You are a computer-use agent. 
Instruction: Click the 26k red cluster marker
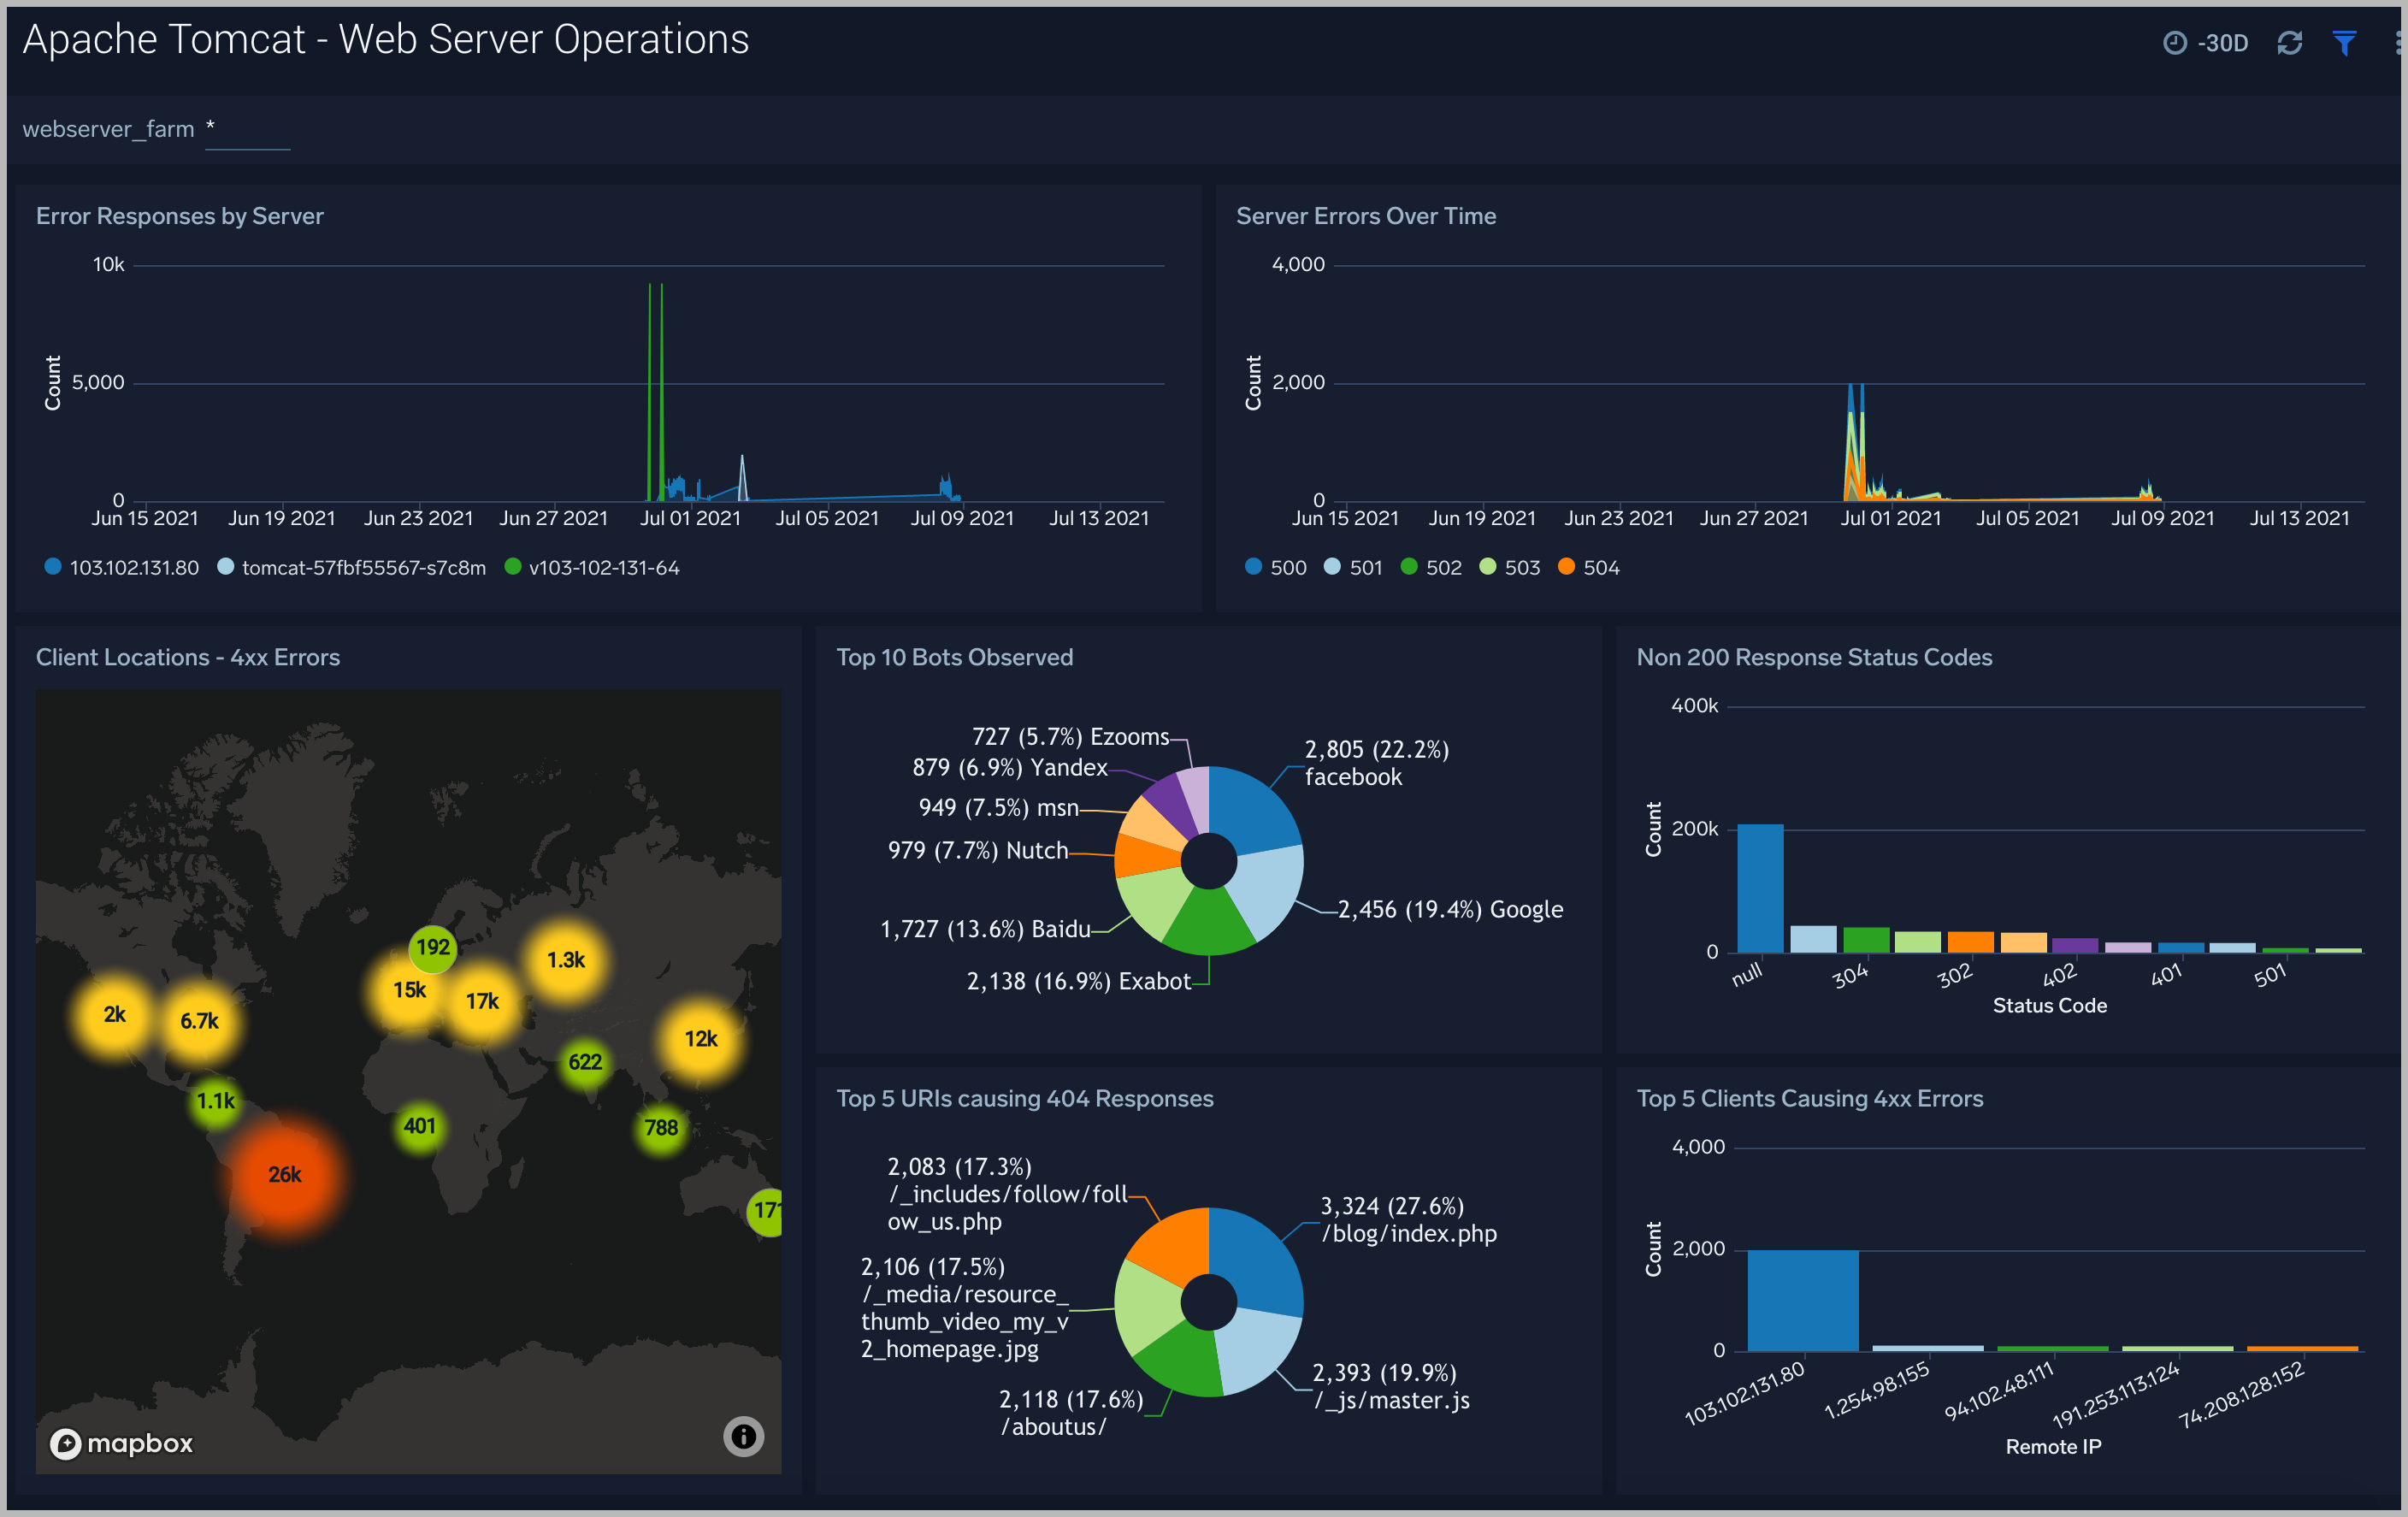click(285, 1174)
